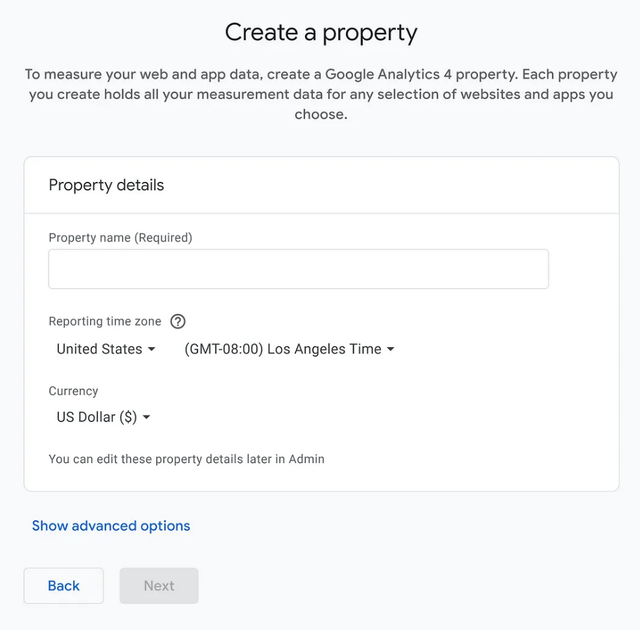Click the "Reporting time zone" label
This screenshot has height=630, width=640.
105,322
